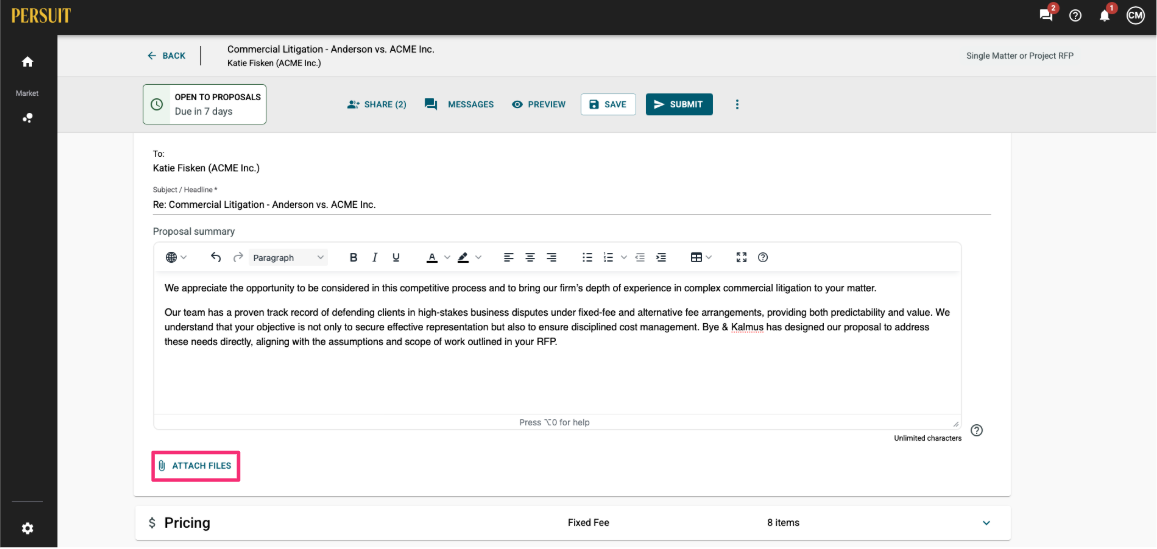
Task: Click the Open to Proposals status box
Action: click(204, 104)
